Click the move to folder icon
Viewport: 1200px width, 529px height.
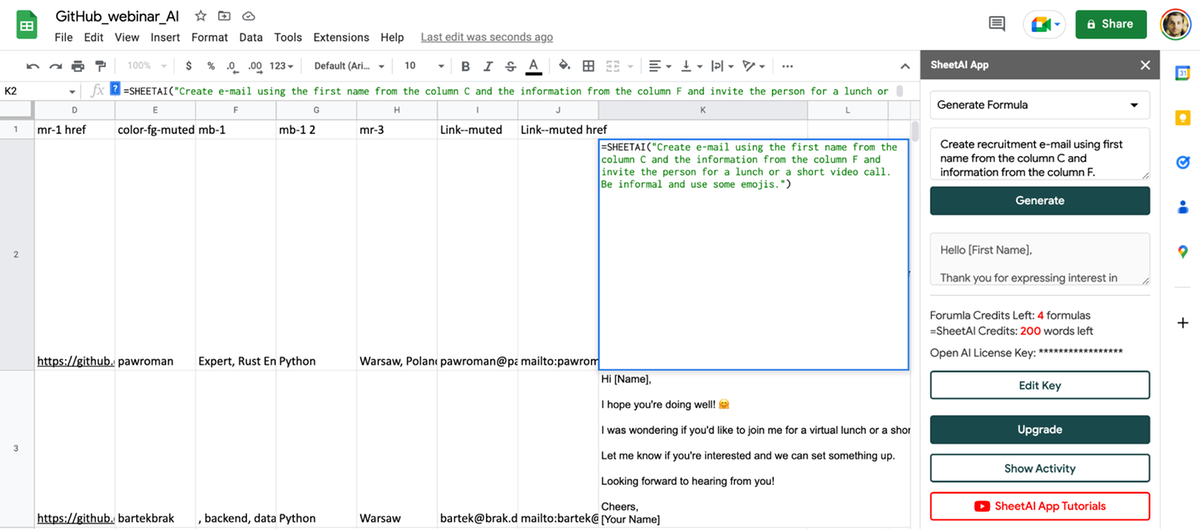pos(224,18)
